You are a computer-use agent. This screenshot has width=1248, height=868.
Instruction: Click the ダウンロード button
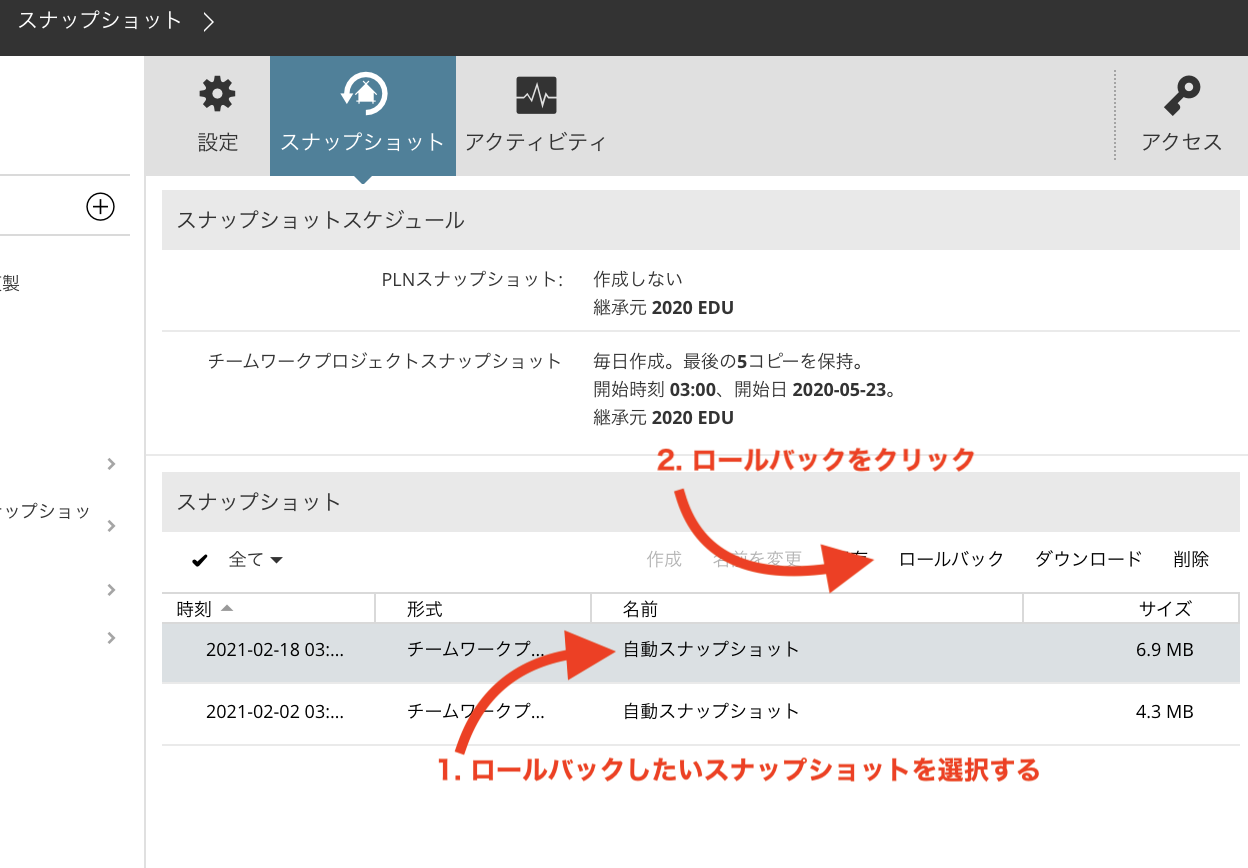pos(1088,559)
